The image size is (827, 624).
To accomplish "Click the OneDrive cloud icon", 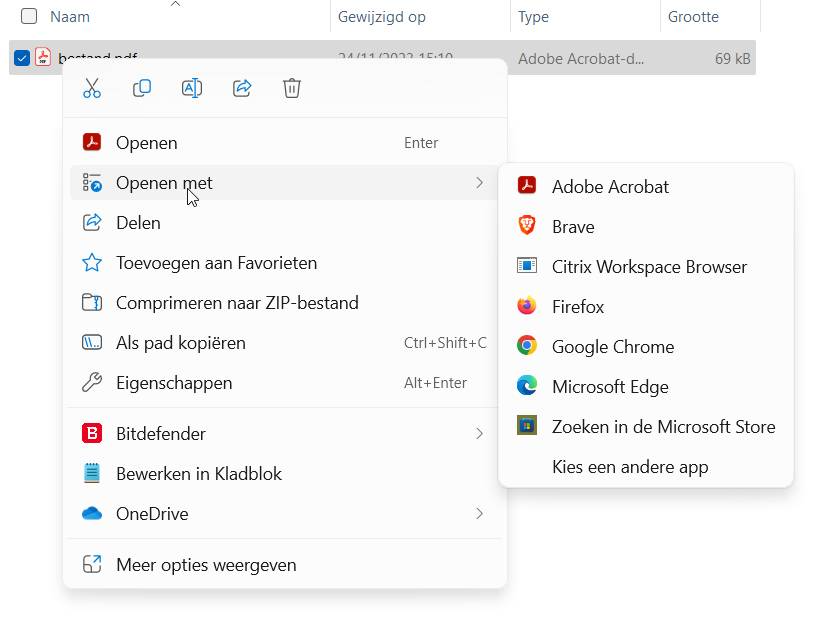I will click(92, 513).
